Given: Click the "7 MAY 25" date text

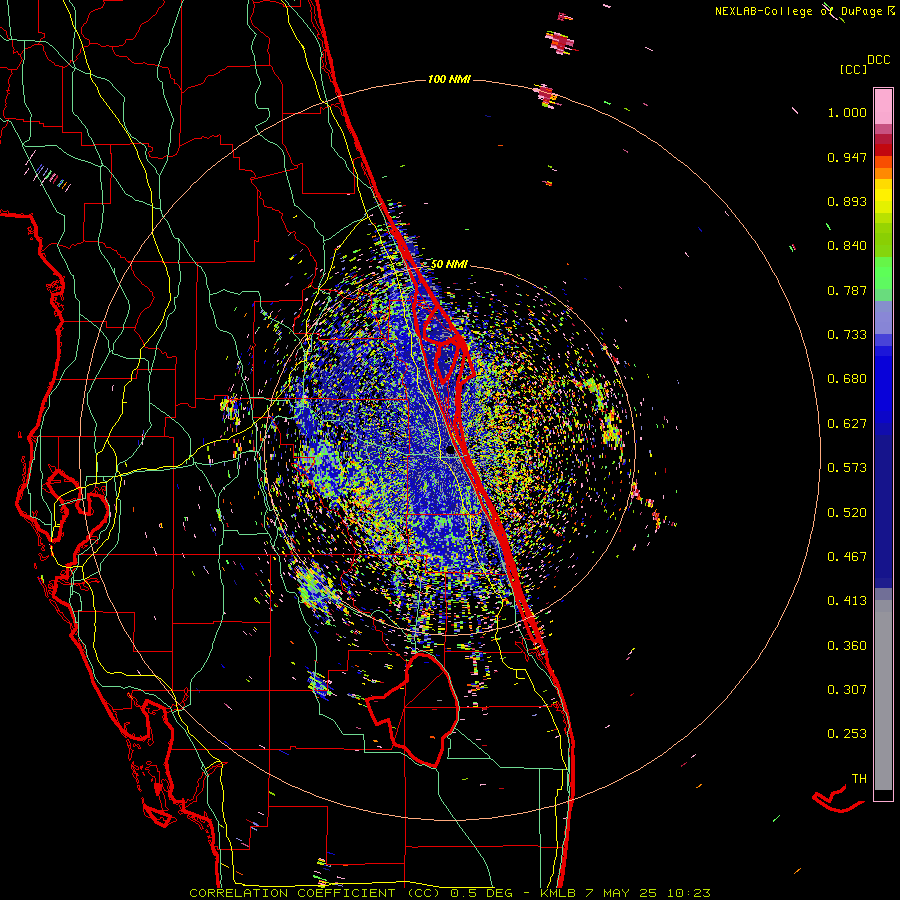Looking at the screenshot, I should (x=620, y=893).
